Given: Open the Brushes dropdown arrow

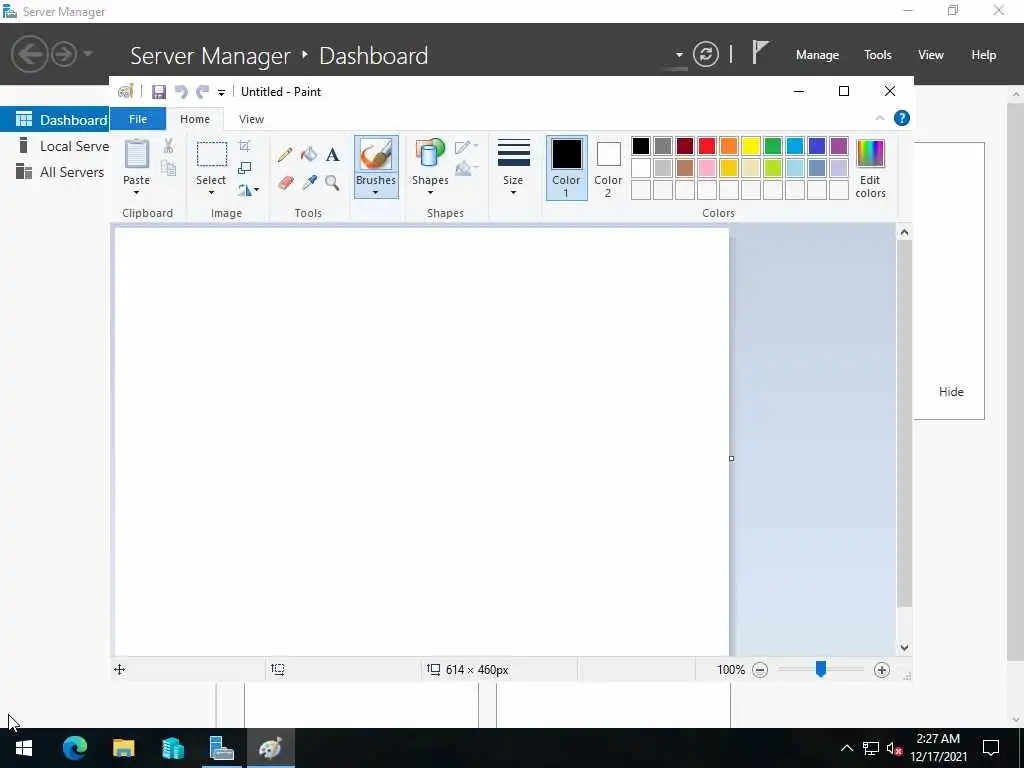Looking at the screenshot, I should (376, 193).
